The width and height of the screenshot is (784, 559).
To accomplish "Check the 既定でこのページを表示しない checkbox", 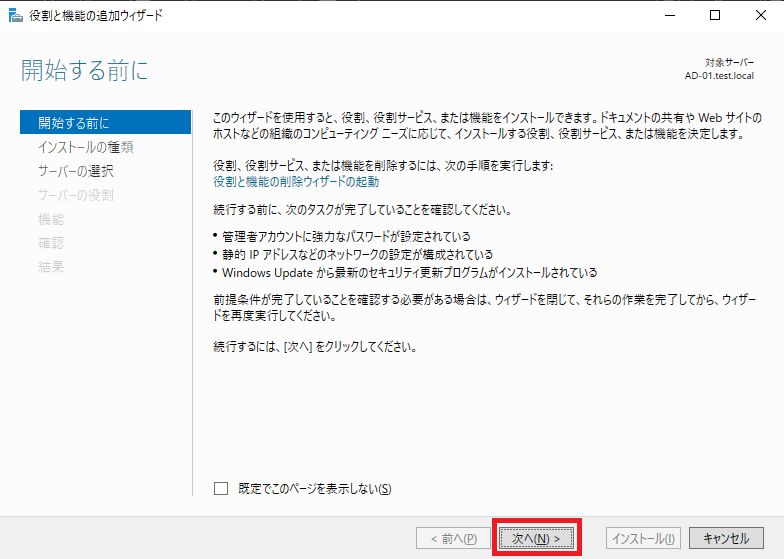I will click(220, 488).
